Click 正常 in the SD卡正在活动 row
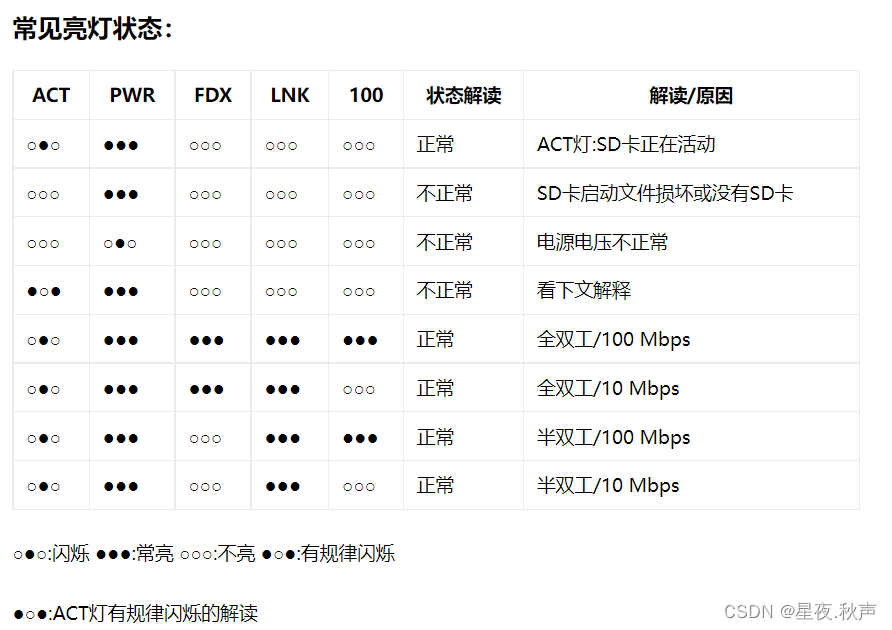 (x=435, y=145)
